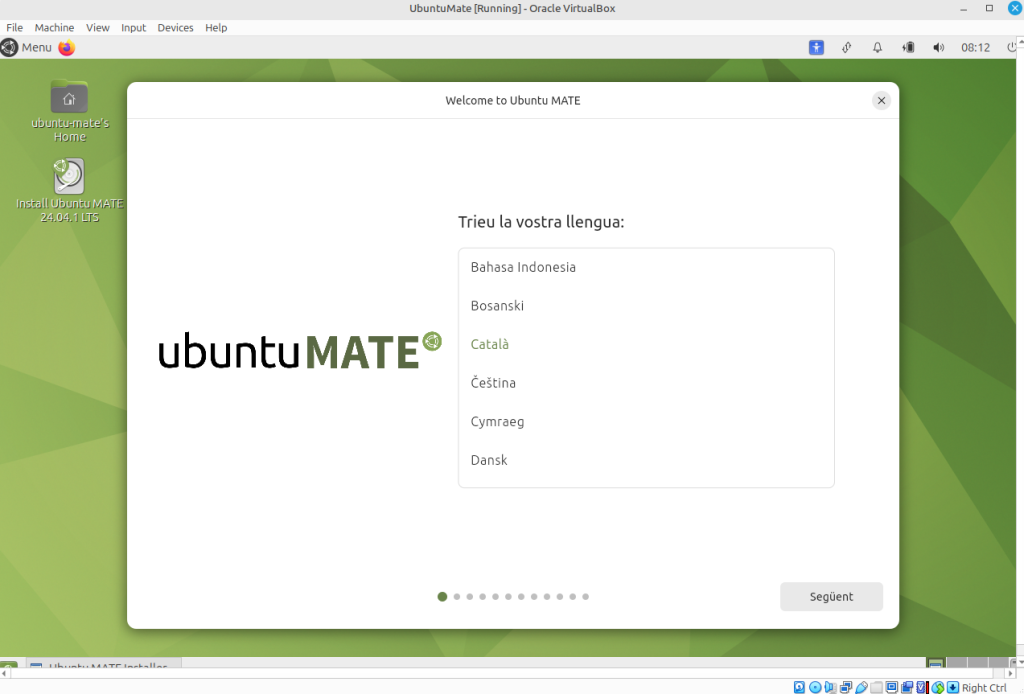Click the panel clock showing 08:12
Viewport: 1024px width, 694px height.
(x=975, y=47)
